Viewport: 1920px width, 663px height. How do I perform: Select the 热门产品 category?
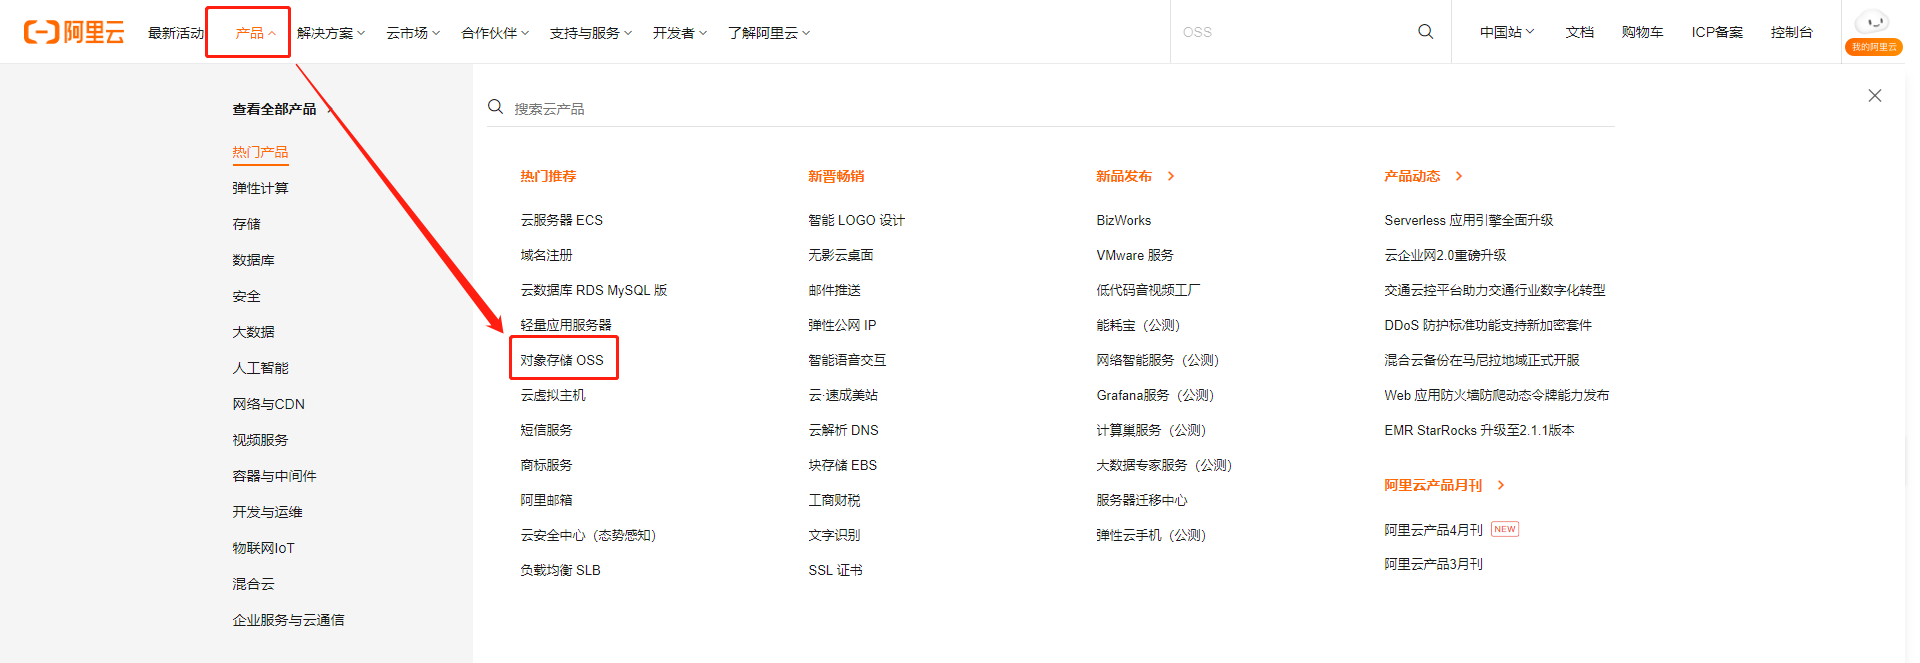pos(260,152)
